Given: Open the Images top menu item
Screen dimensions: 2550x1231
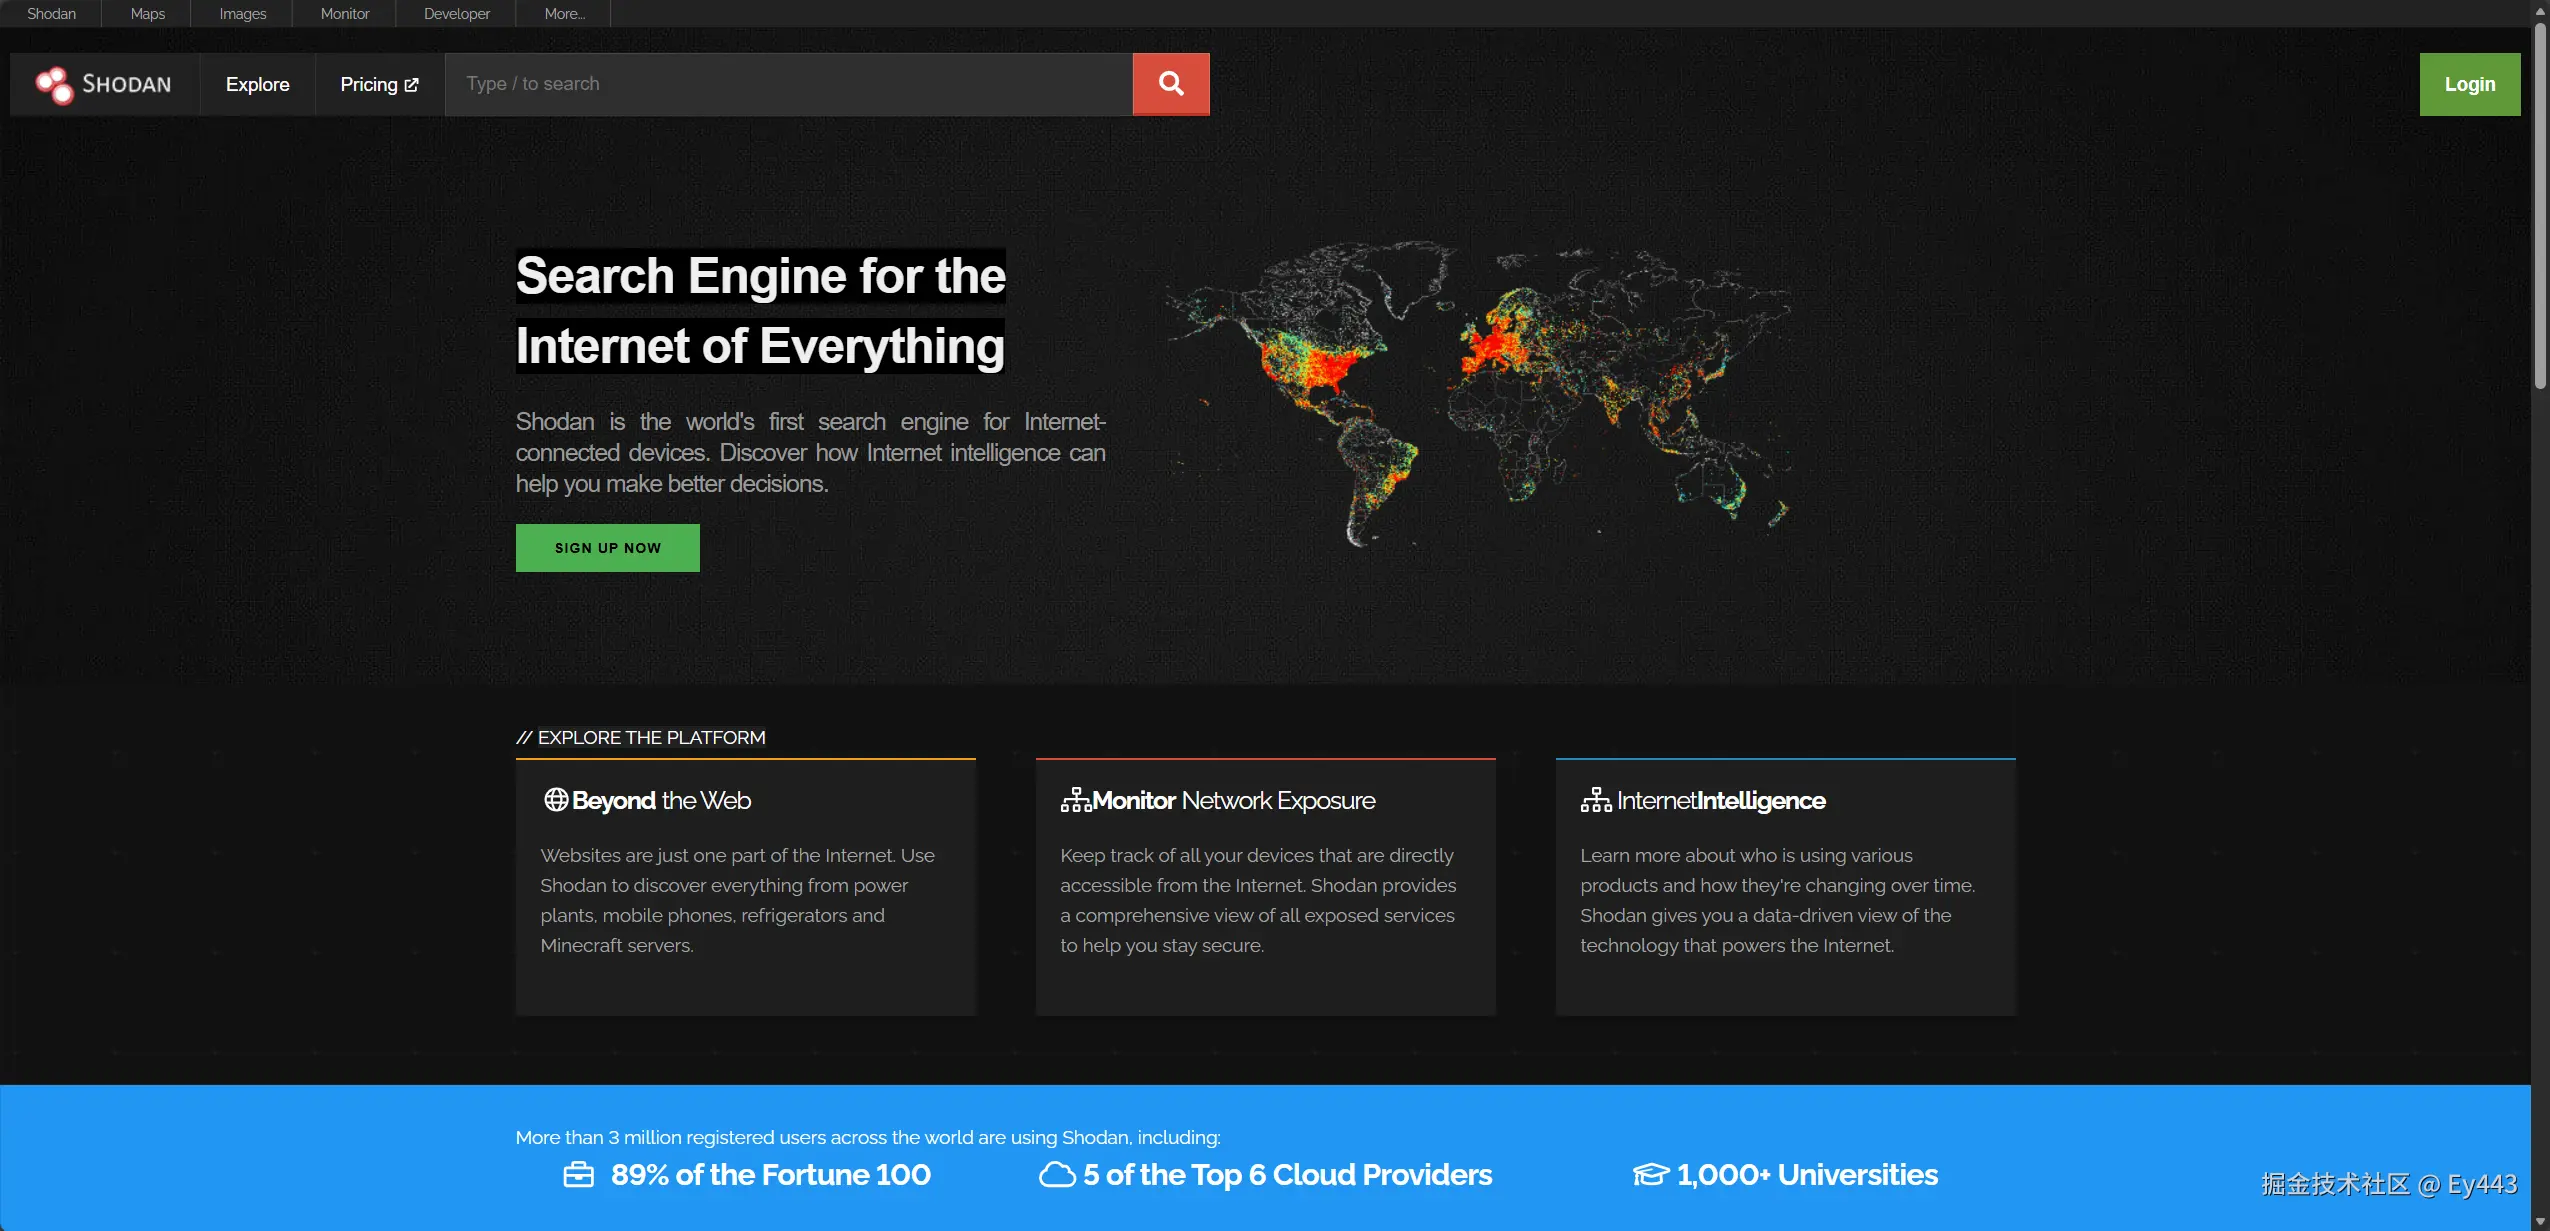Looking at the screenshot, I should [x=243, y=14].
